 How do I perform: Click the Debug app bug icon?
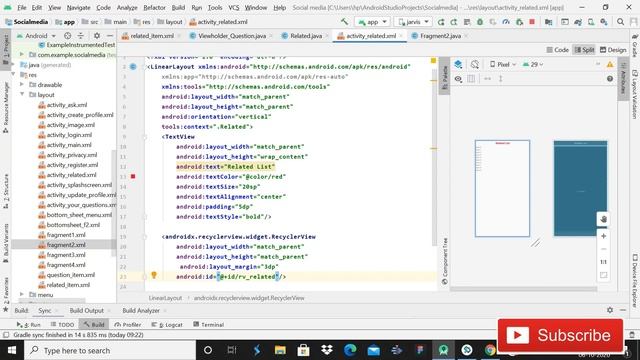[x=480, y=22]
